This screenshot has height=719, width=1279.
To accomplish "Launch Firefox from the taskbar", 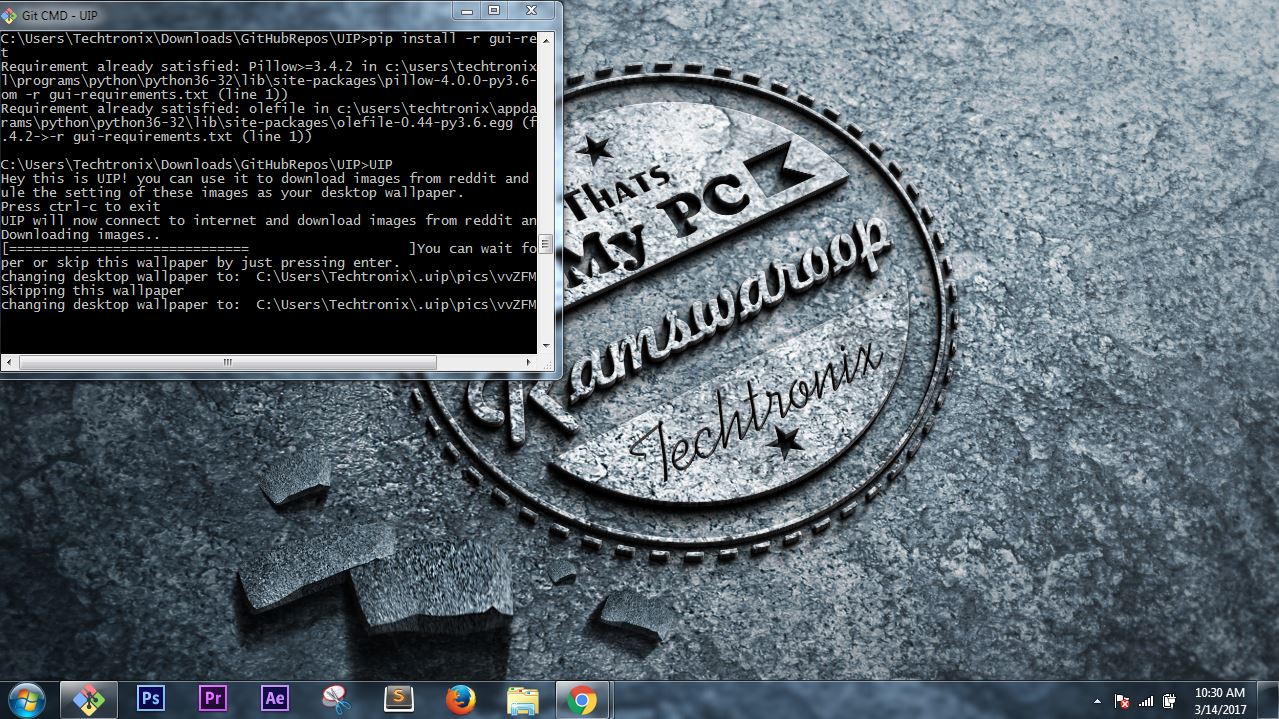I will pyautogui.click(x=461, y=699).
